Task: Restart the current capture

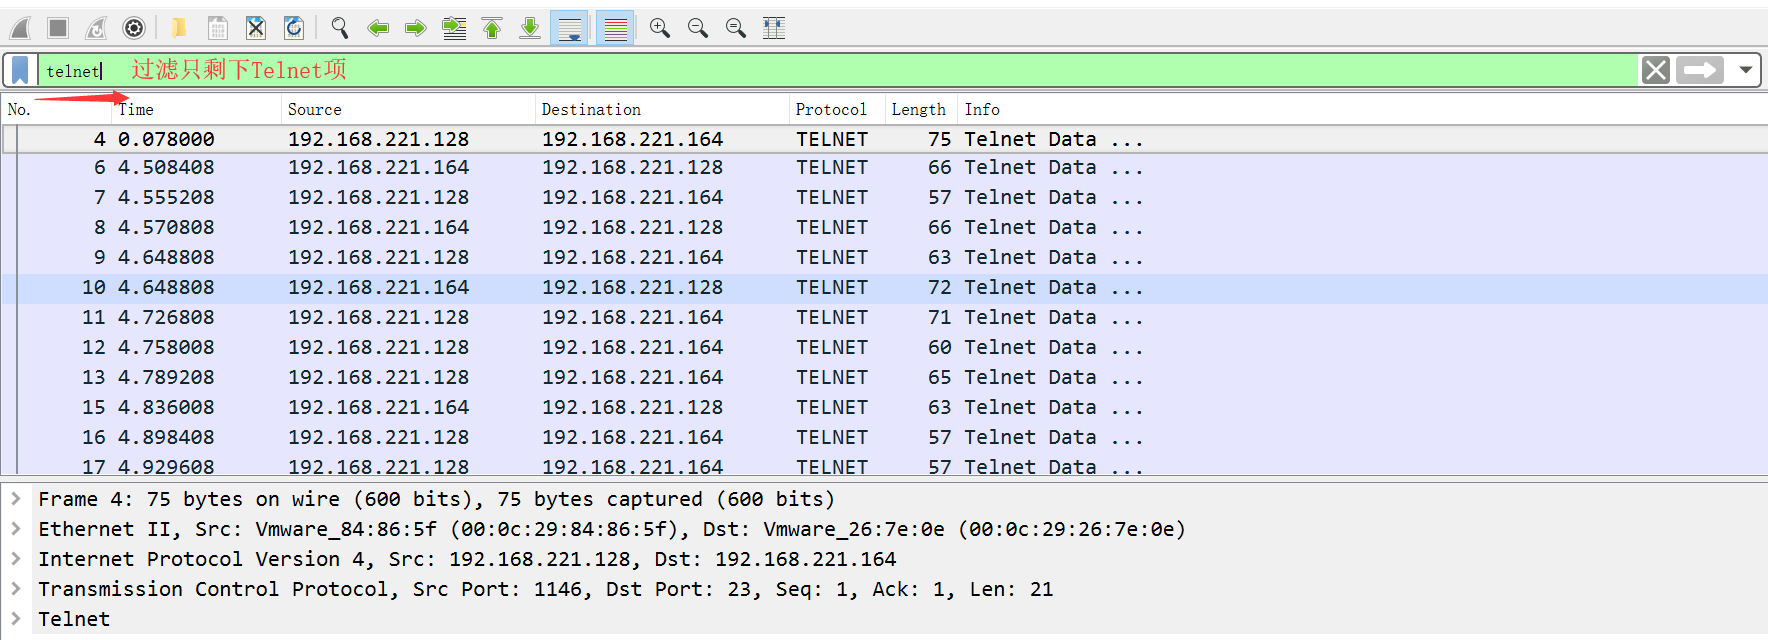Action: [x=96, y=28]
